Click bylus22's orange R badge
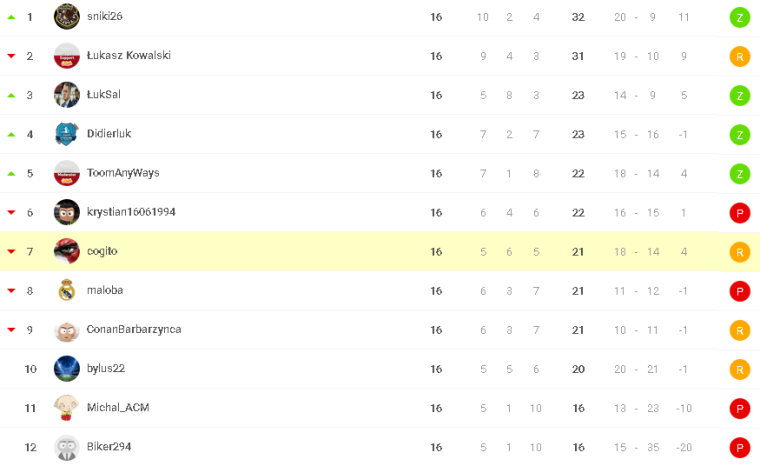 (x=740, y=370)
